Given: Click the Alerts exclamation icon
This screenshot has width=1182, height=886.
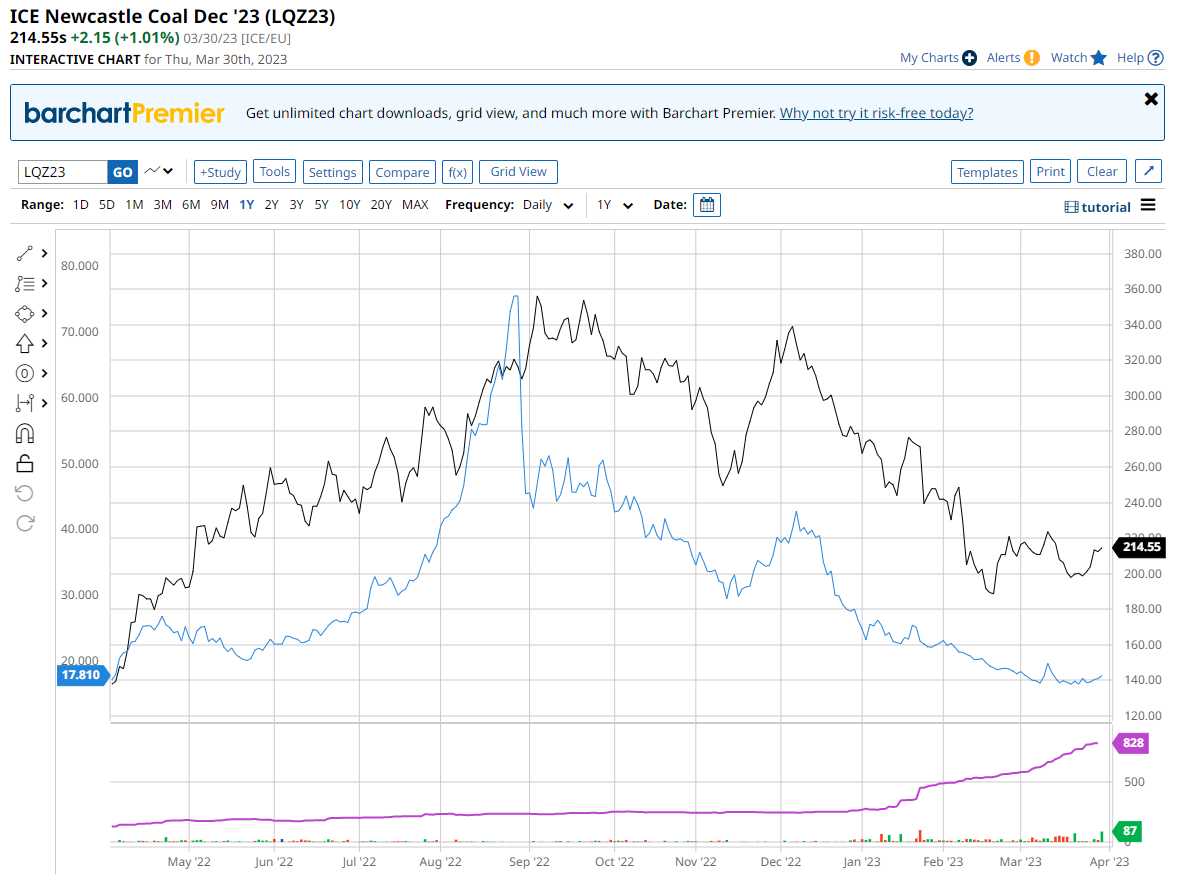Looking at the screenshot, I should (x=1031, y=58).
